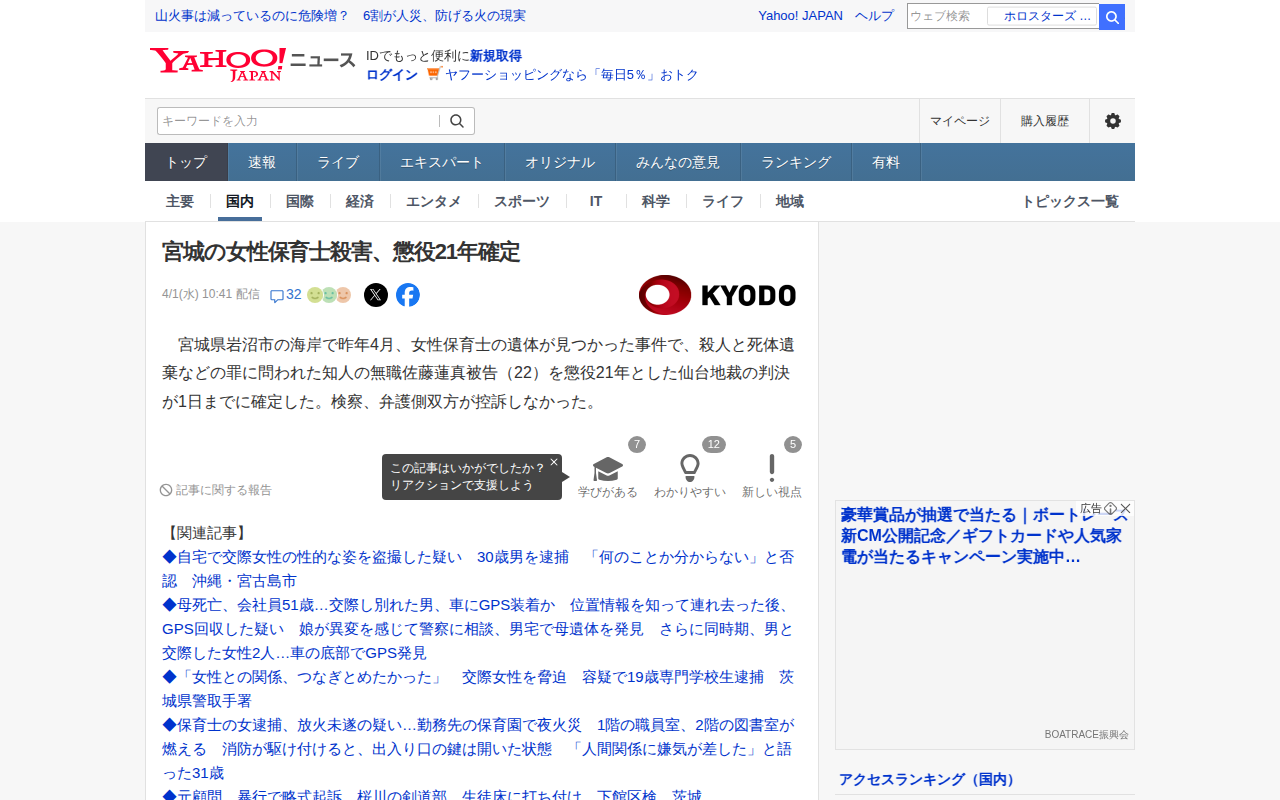This screenshot has width=1280, height=800.
Task: Close the reaction tooltip popup
Action: coord(554,462)
